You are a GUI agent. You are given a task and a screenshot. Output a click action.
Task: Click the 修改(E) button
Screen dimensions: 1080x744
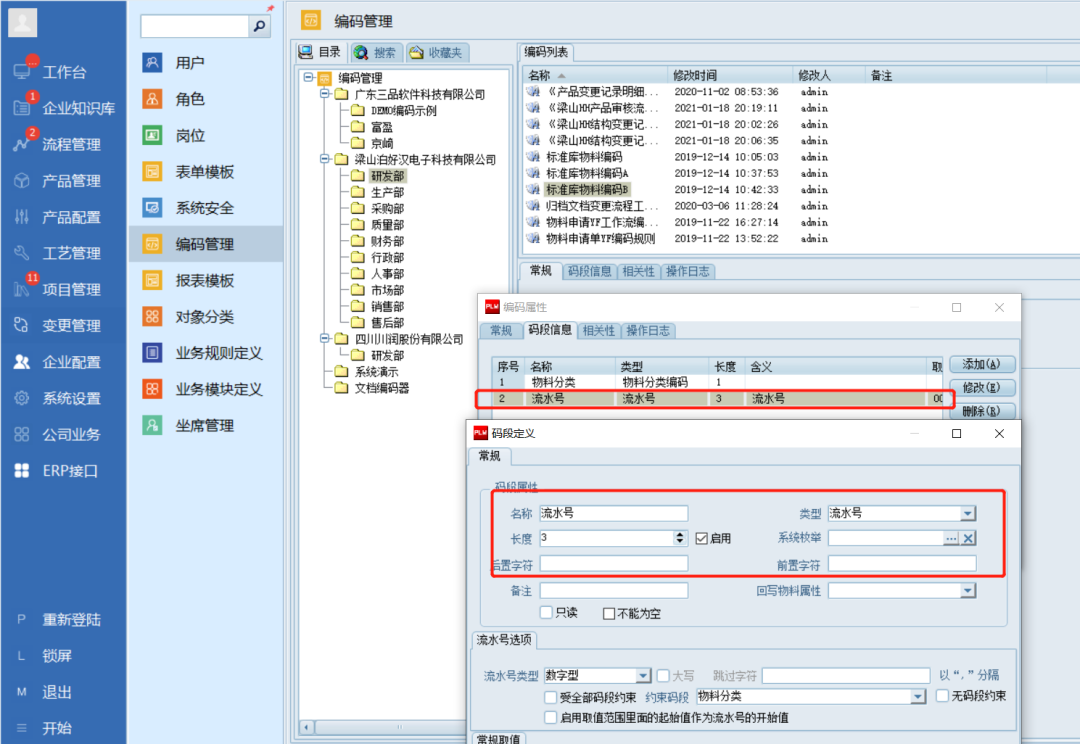[982, 387]
